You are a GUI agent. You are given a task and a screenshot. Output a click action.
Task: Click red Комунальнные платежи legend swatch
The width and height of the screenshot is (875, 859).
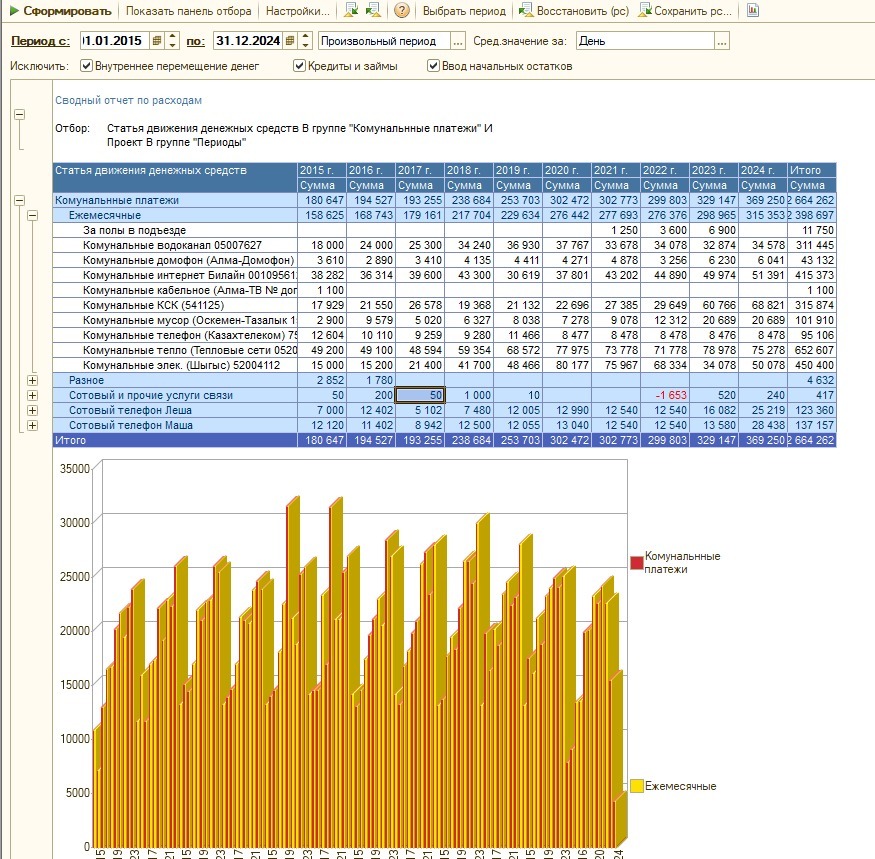[636, 563]
